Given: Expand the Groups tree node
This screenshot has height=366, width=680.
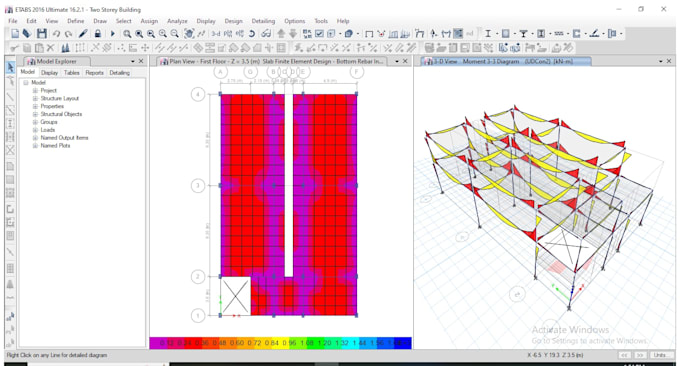Looking at the screenshot, I should 35,122.
